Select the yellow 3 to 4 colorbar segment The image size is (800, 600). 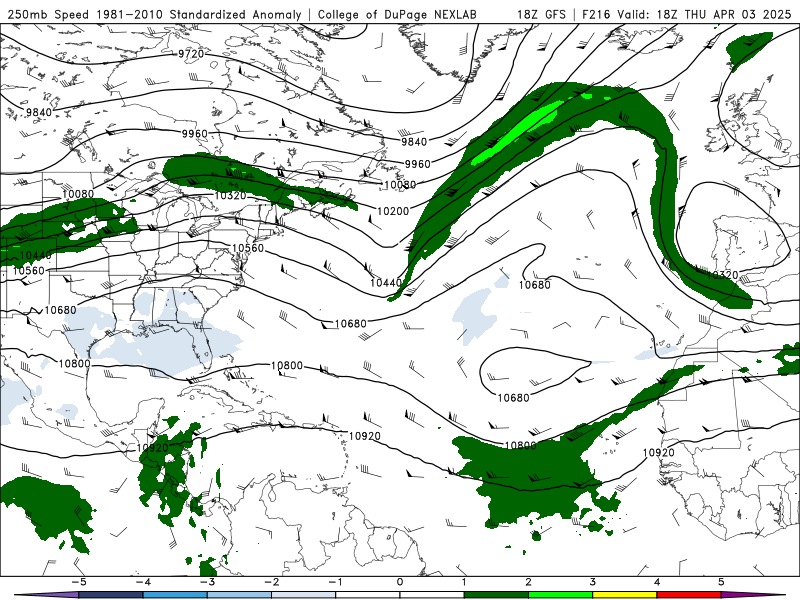[x=624, y=595]
